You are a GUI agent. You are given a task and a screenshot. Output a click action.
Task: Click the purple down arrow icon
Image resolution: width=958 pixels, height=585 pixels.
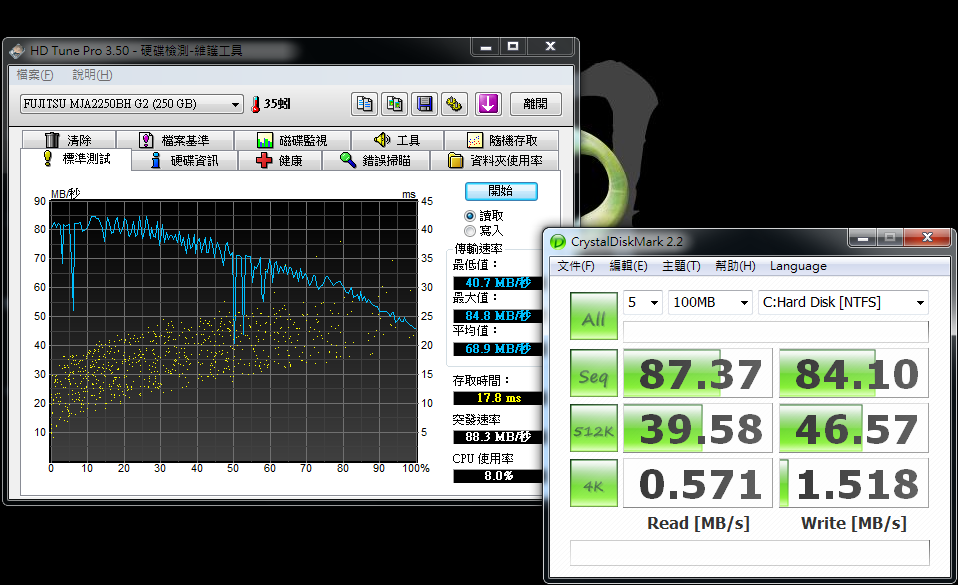(488, 104)
